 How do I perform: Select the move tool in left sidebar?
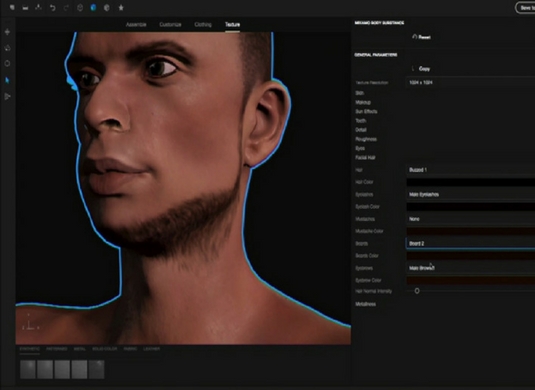7,32
